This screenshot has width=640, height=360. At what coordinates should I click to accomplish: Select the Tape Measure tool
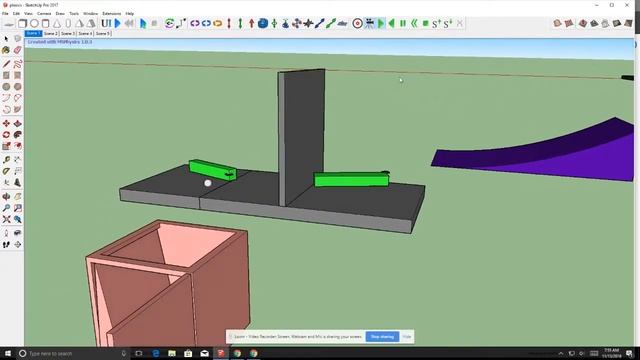(6, 160)
